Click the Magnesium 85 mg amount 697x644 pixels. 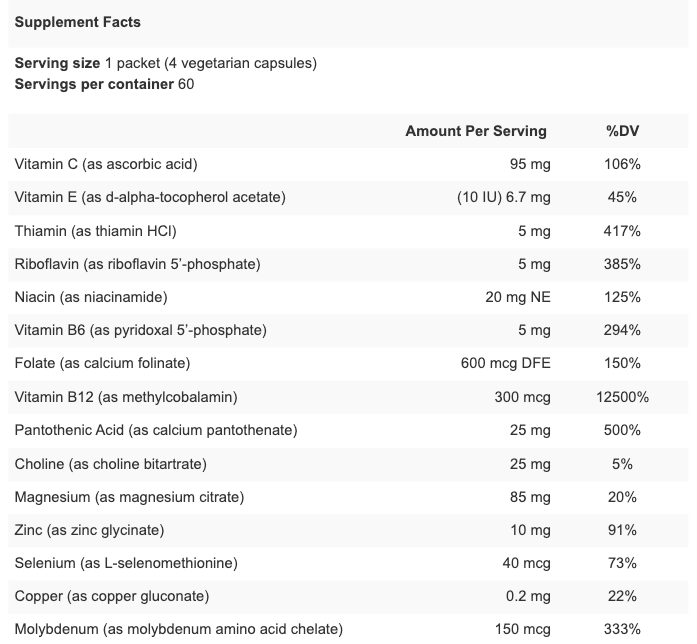coord(530,497)
